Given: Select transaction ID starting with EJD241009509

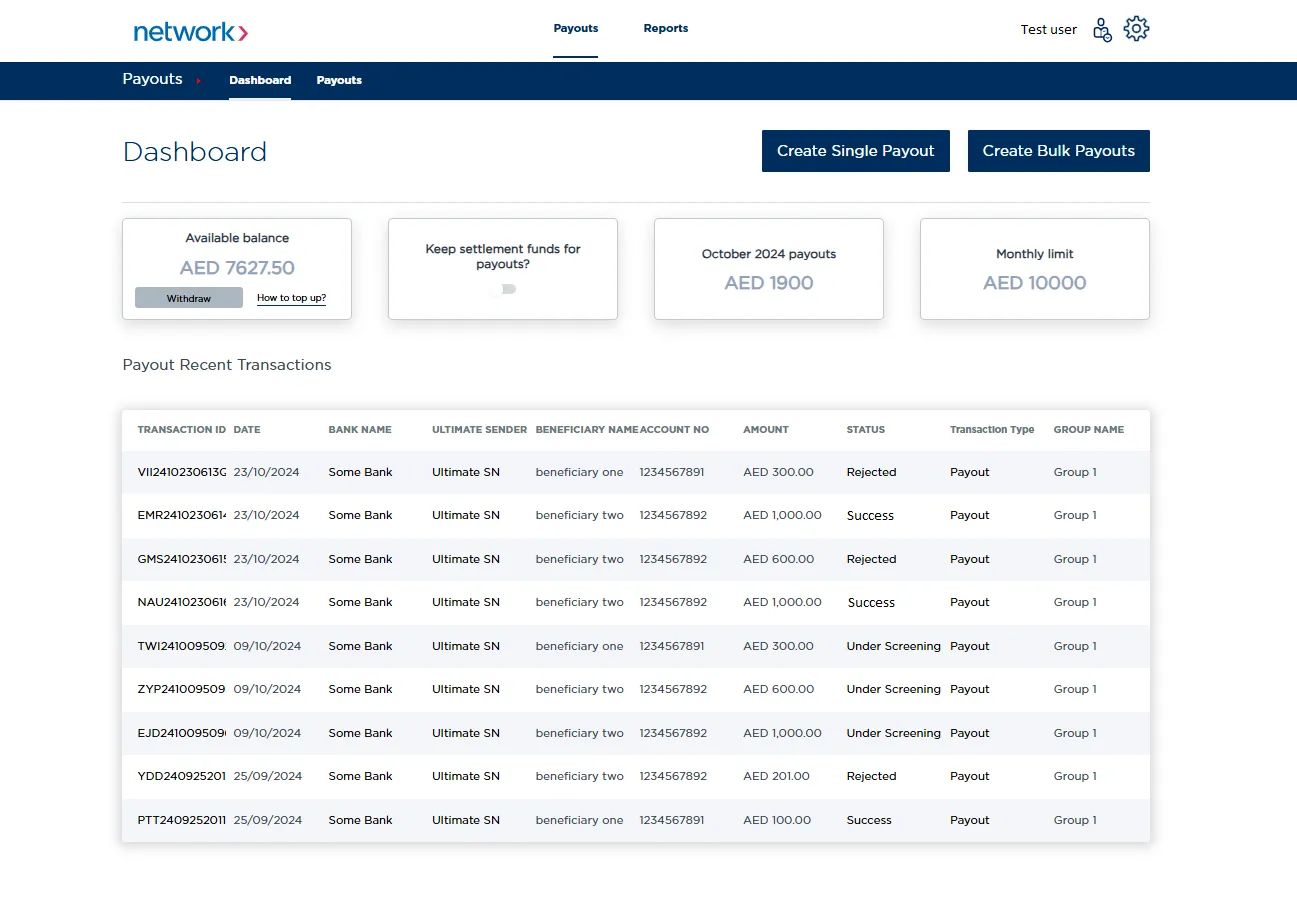Looking at the screenshot, I should (182, 733).
